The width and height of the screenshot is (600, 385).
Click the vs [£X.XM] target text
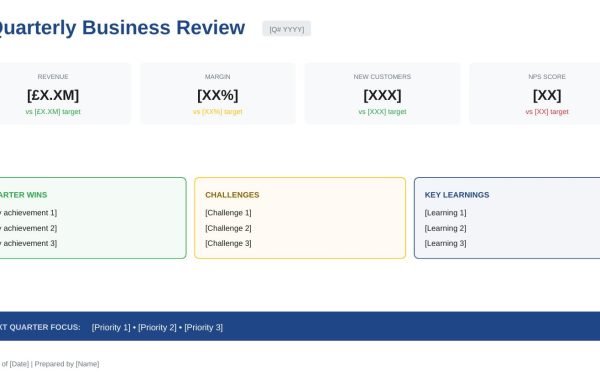click(x=53, y=112)
